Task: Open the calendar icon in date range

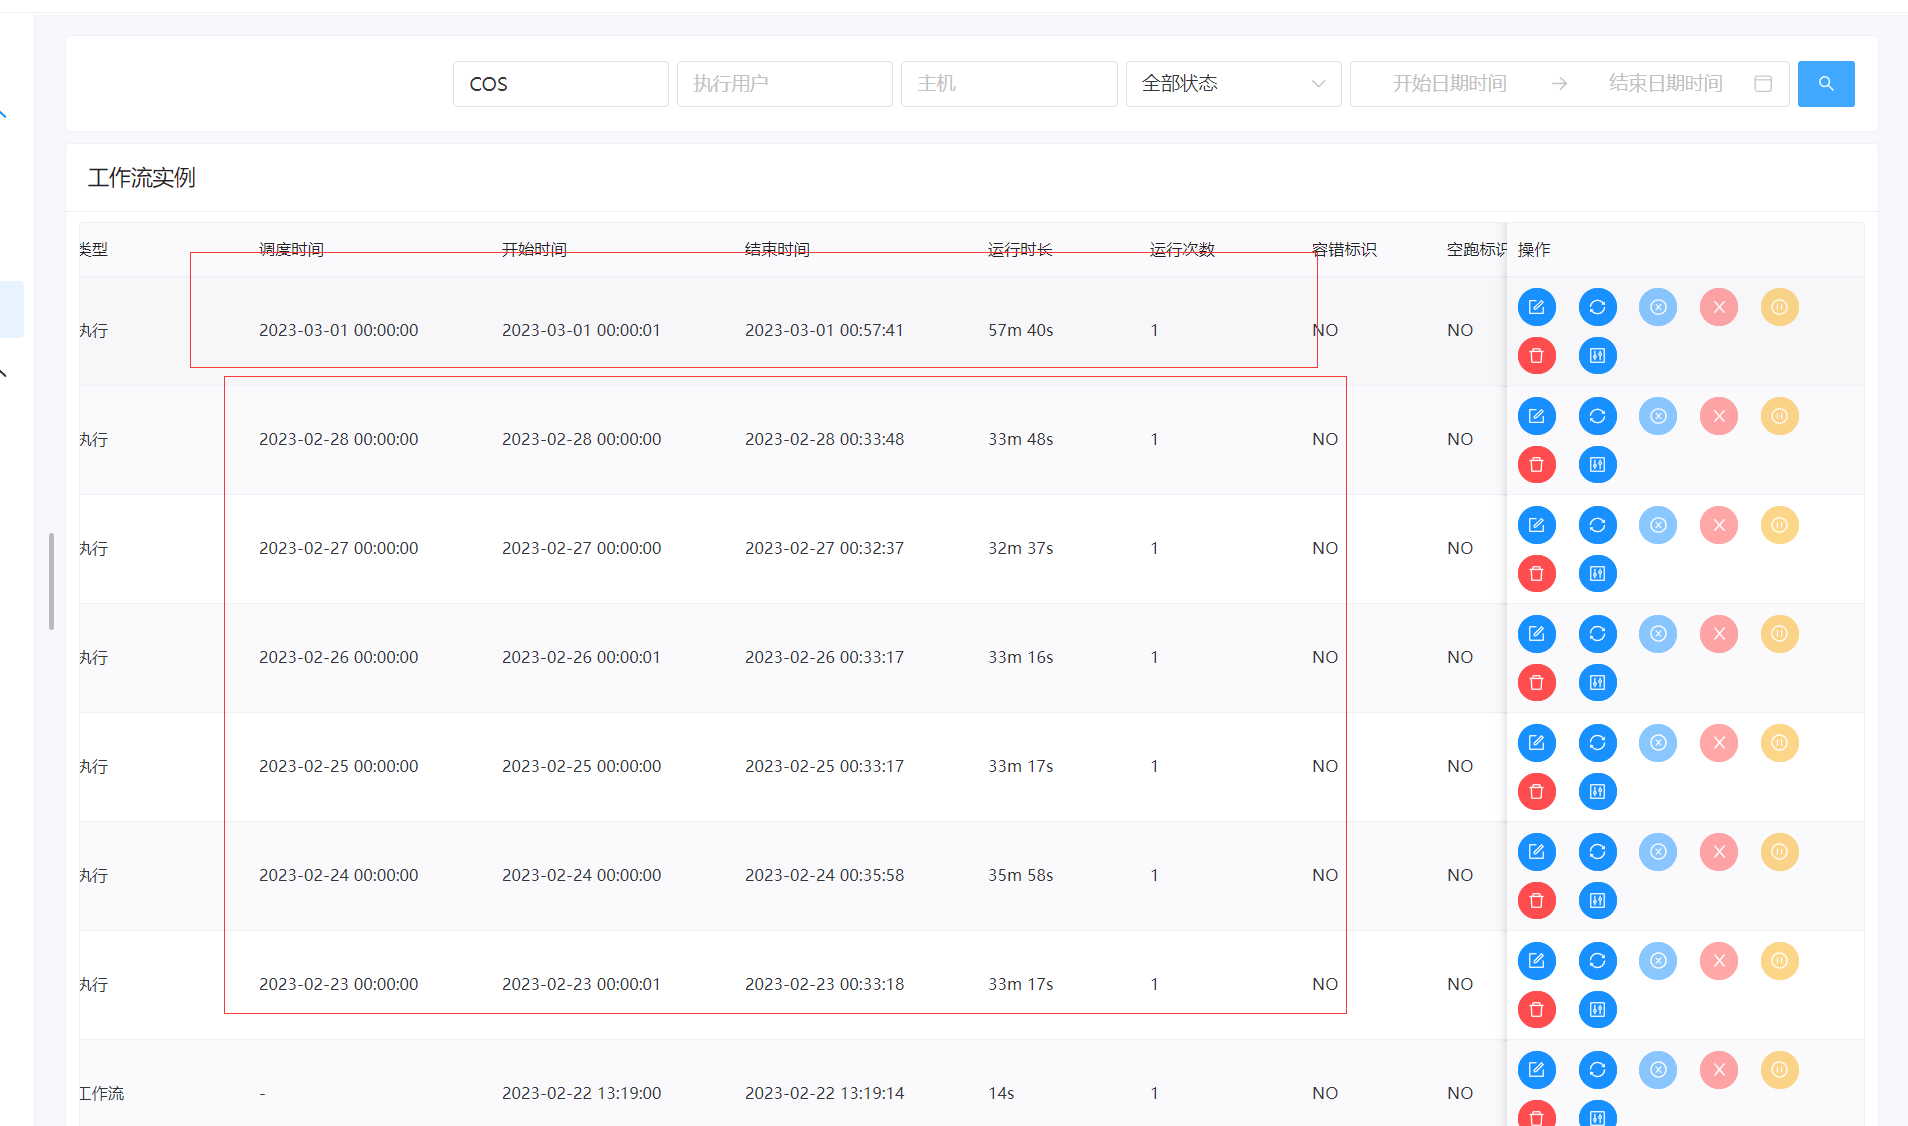Action: [x=1763, y=84]
